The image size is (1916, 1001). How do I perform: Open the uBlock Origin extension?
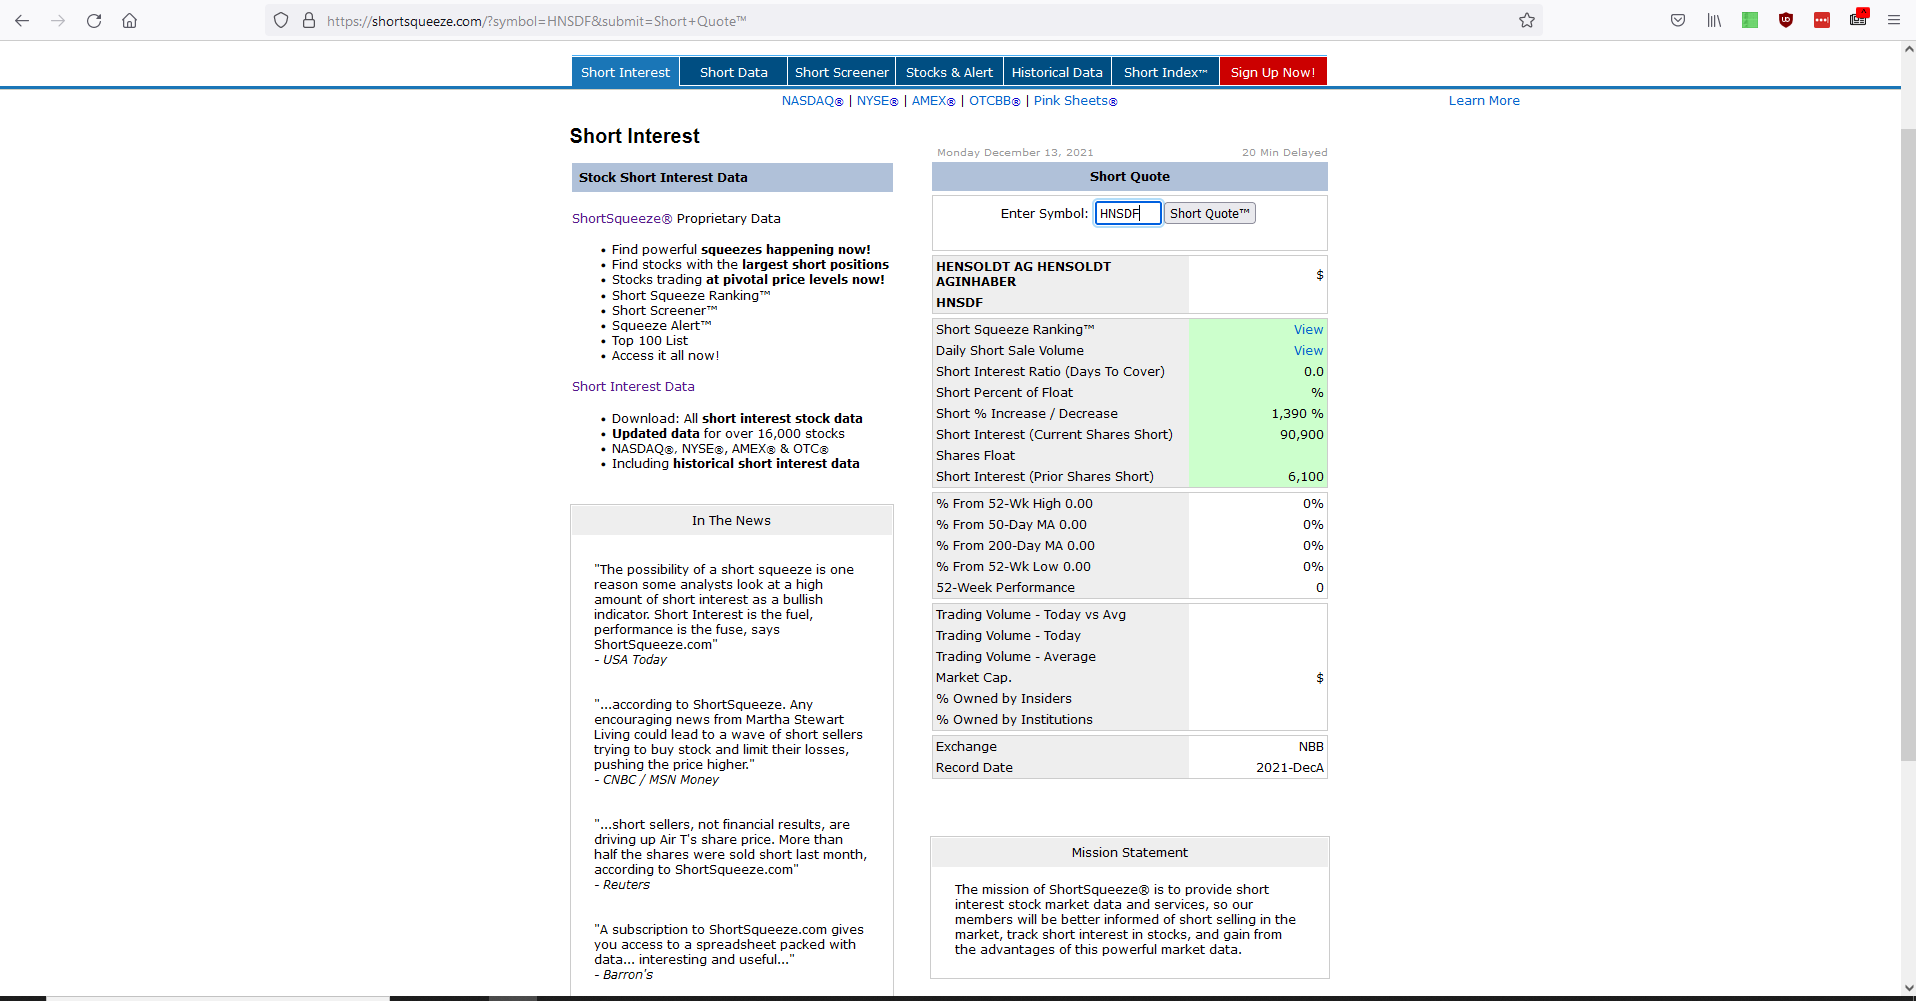pyautogui.click(x=1786, y=20)
